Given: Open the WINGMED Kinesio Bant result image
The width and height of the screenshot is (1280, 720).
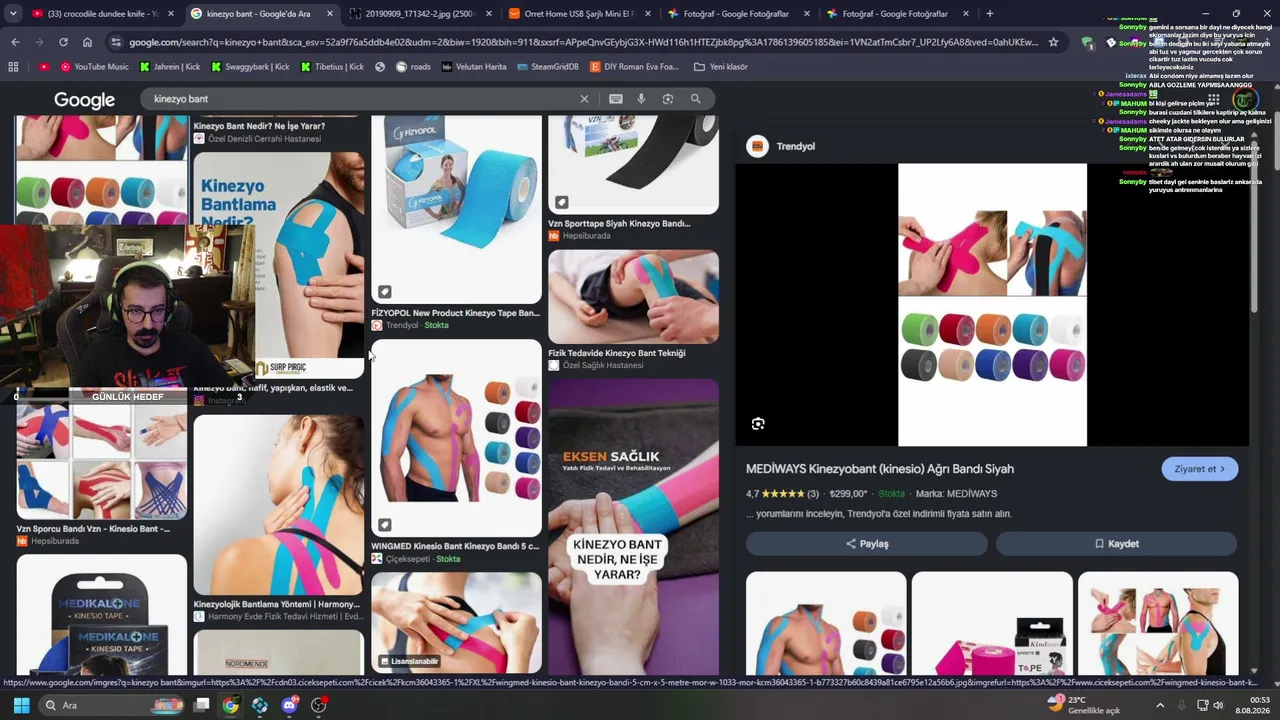Looking at the screenshot, I should 456,438.
